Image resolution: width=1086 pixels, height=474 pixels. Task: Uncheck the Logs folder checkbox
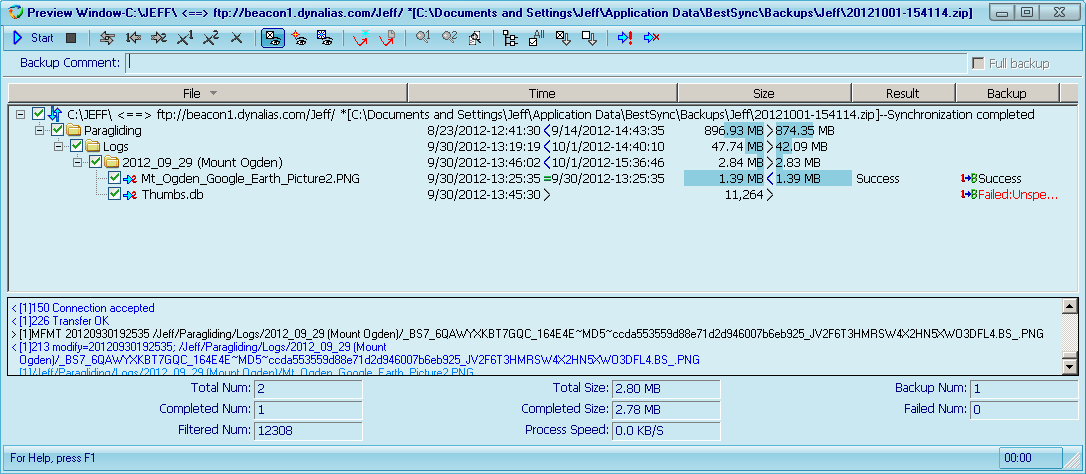(x=76, y=146)
